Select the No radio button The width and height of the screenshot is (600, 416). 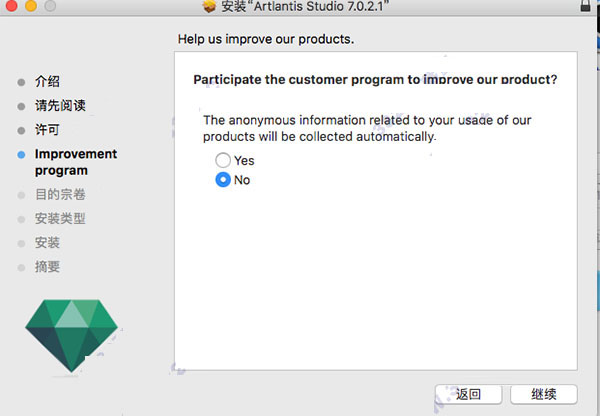(x=222, y=180)
